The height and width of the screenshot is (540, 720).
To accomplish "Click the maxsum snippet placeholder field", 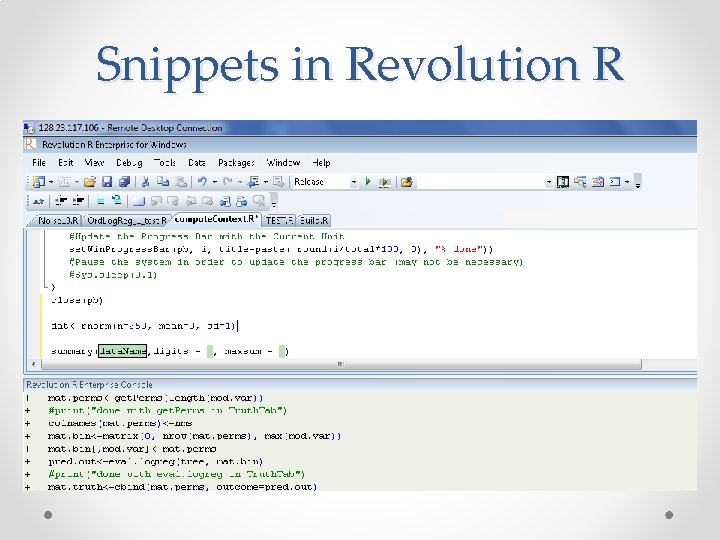I will [x=282, y=351].
